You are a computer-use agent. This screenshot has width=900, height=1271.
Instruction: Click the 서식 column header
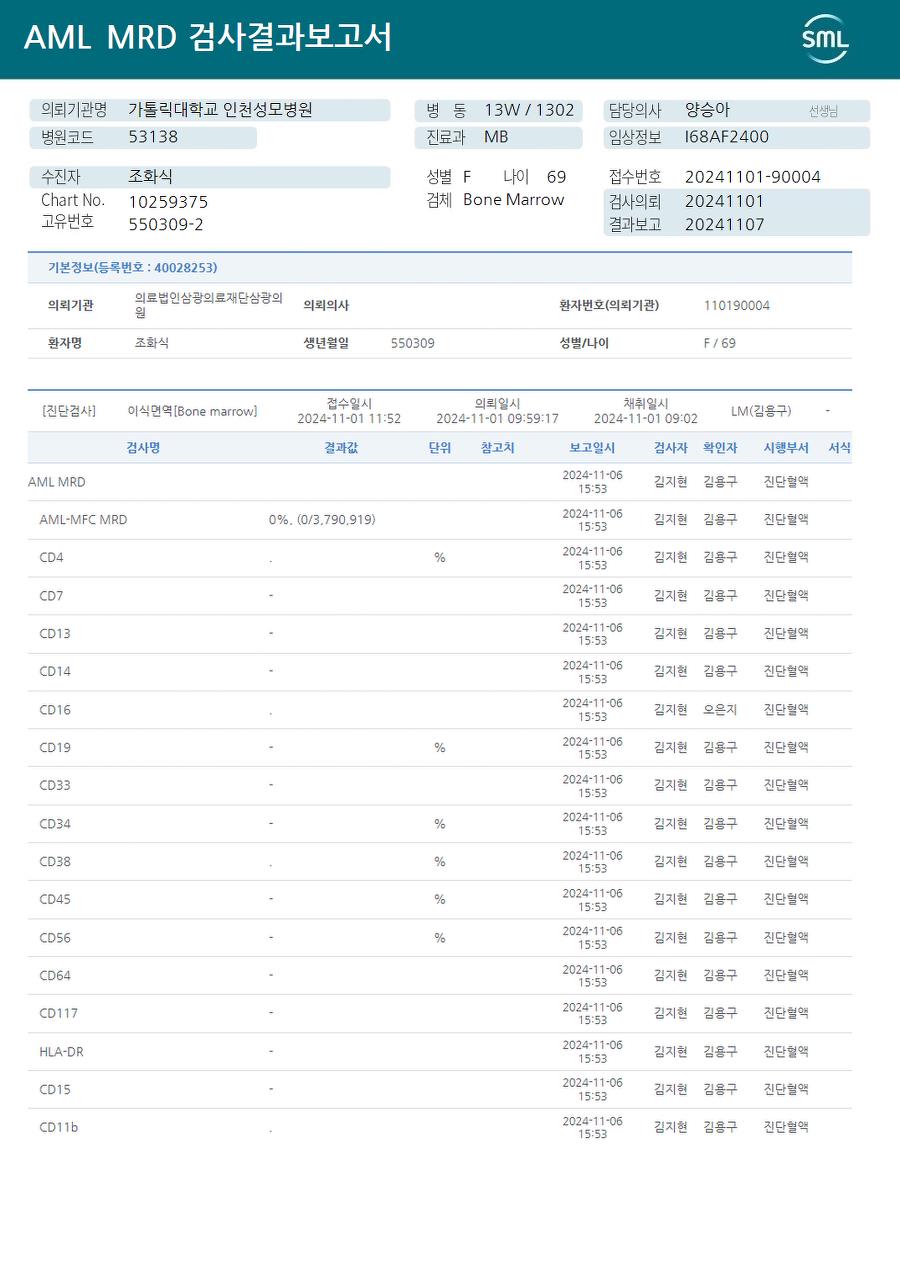pyautogui.click(x=840, y=448)
